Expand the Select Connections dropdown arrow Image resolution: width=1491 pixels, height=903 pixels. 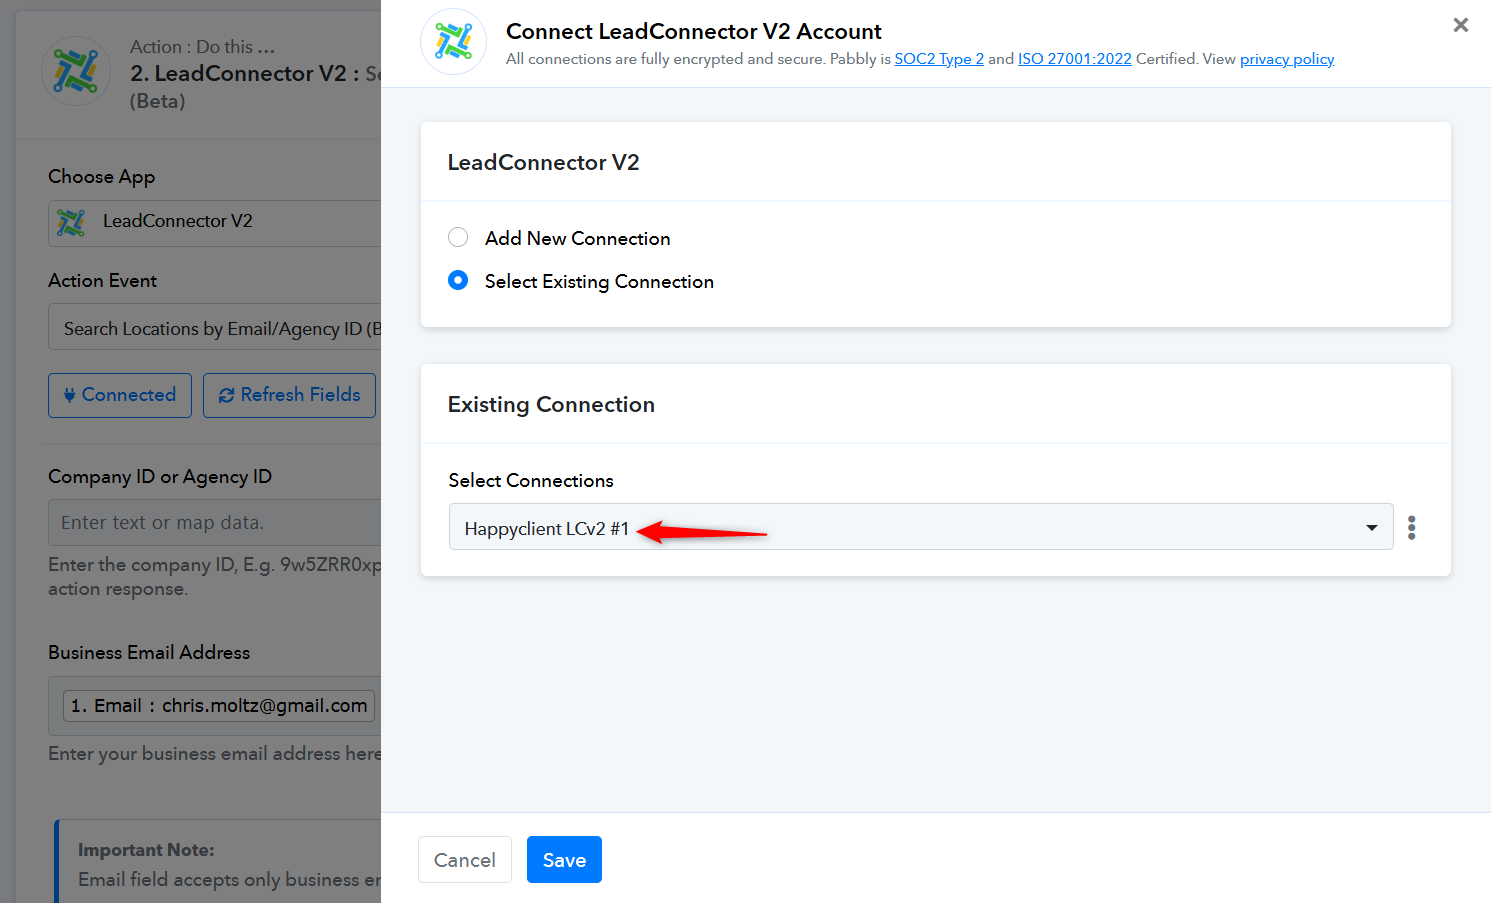(1371, 528)
